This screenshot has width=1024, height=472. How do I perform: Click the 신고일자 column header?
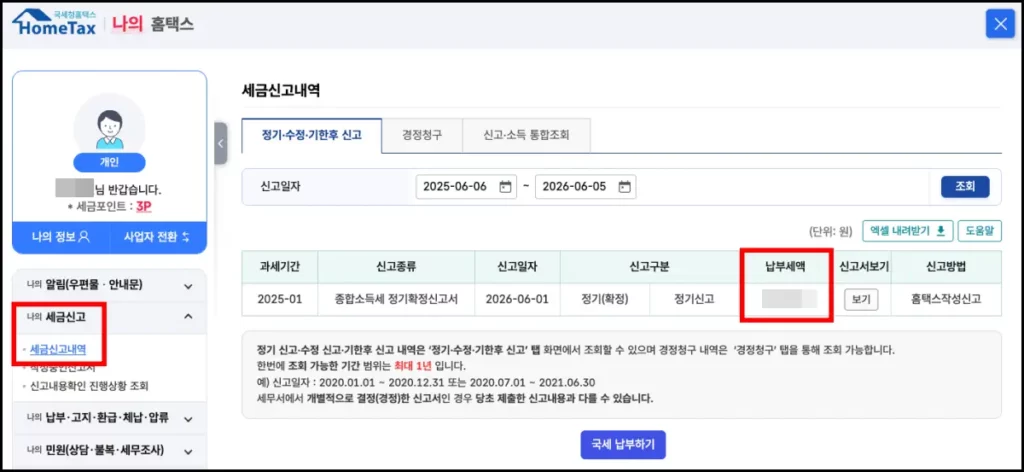pyautogui.click(x=517, y=267)
